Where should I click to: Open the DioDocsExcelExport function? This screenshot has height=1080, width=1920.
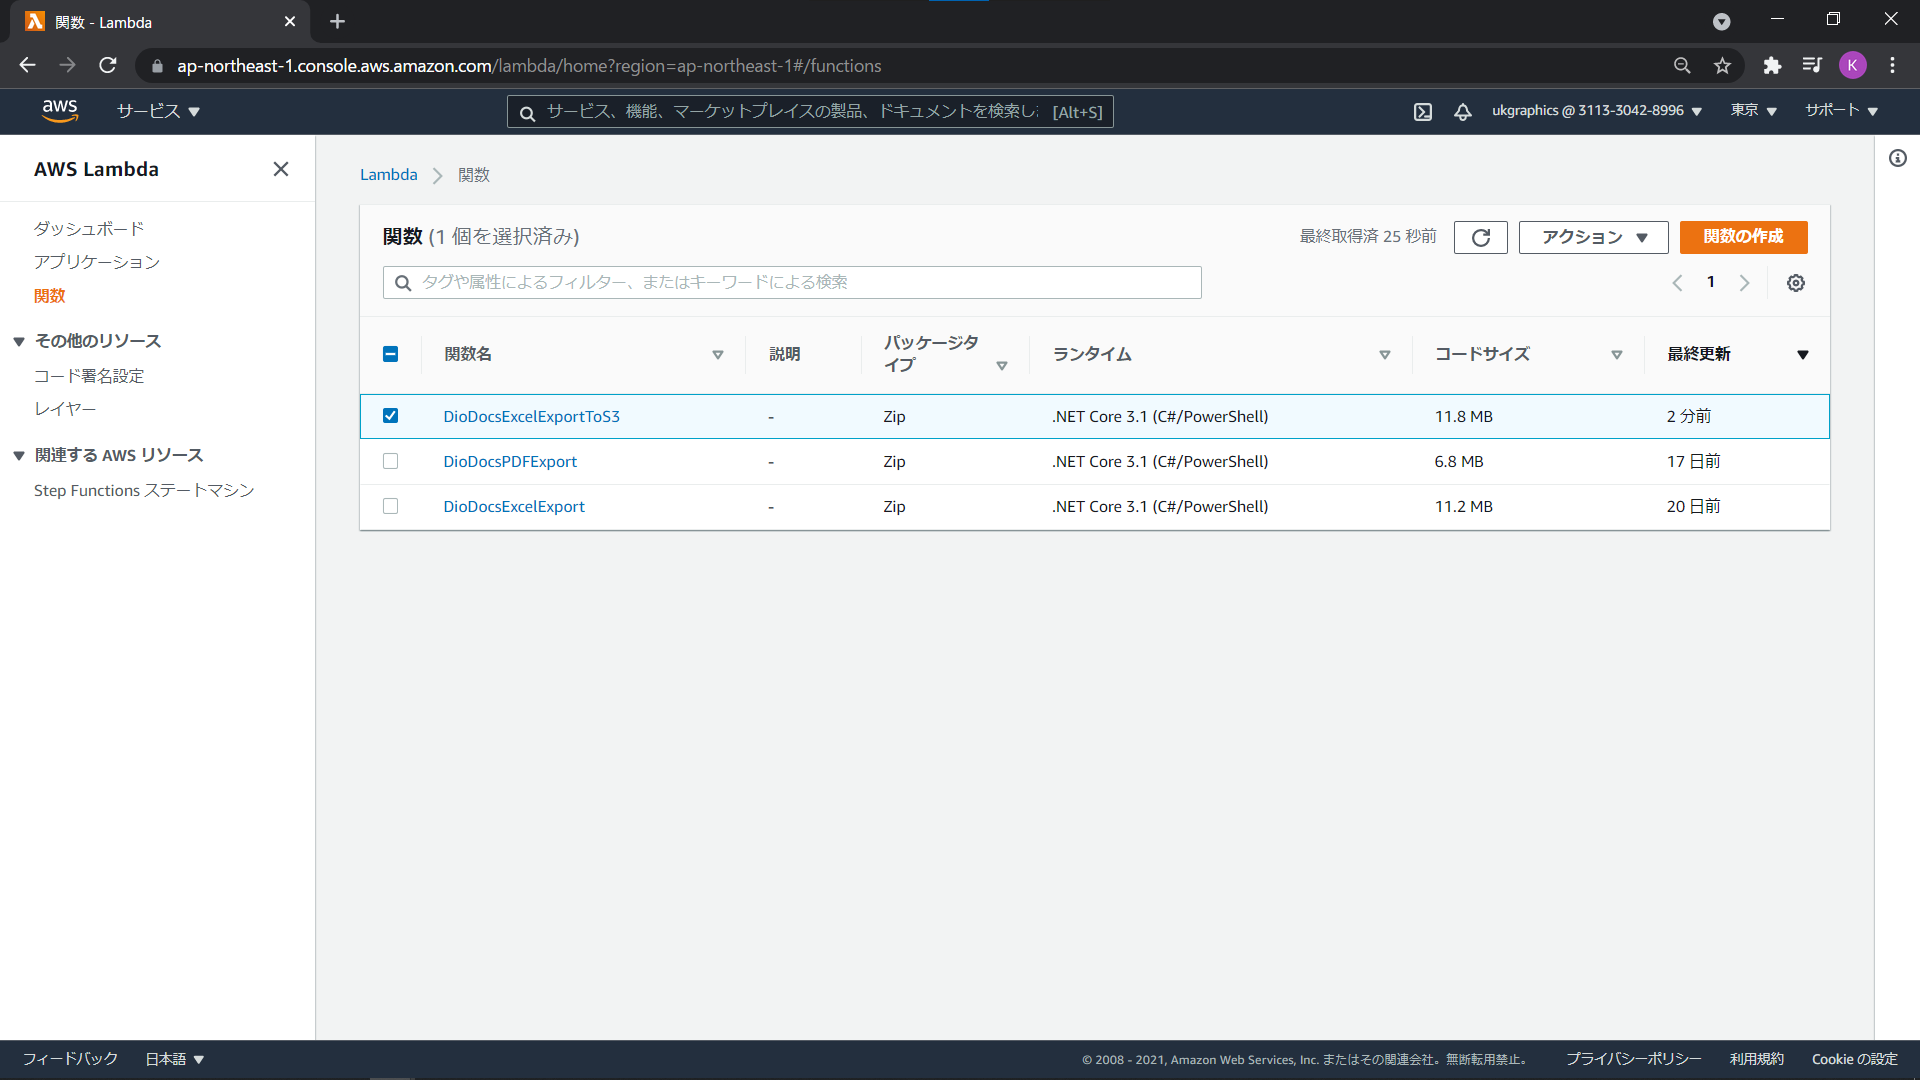514,506
